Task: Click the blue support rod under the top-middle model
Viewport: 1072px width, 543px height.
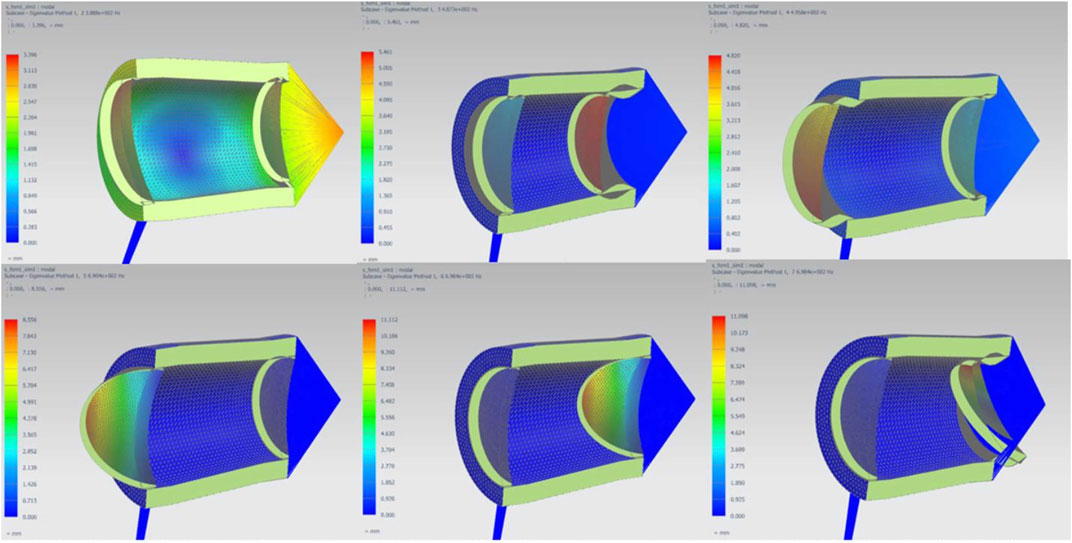Action: [x=493, y=247]
